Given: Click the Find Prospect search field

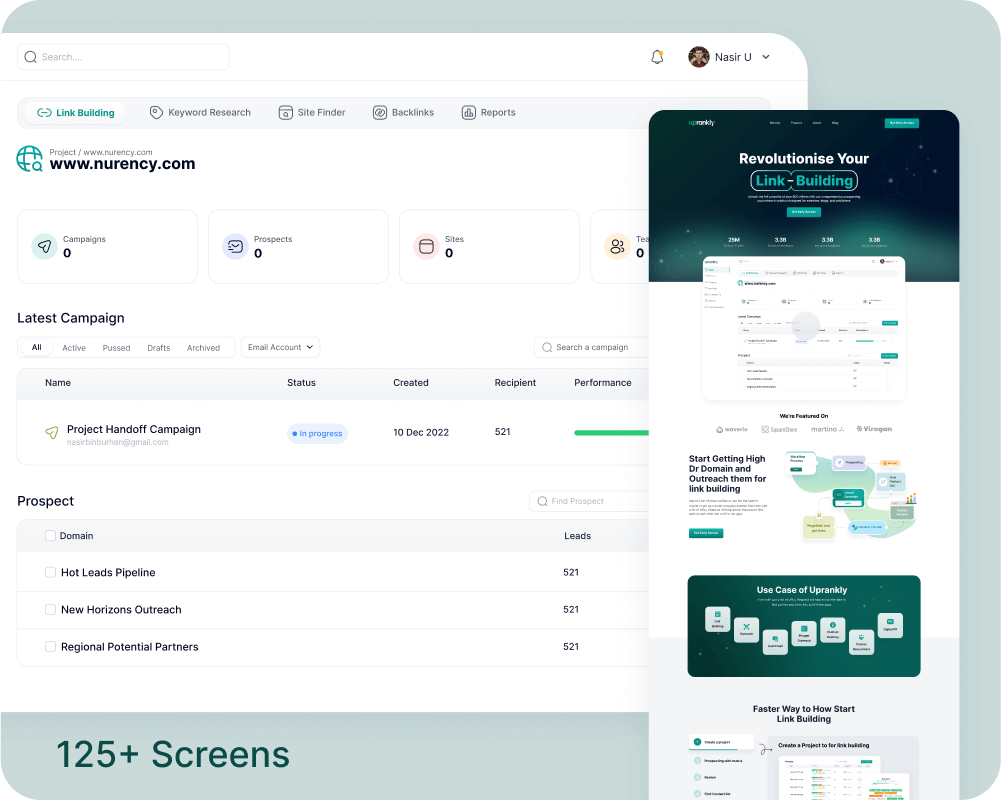Looking at the screenshot, I should click(590, 501).
